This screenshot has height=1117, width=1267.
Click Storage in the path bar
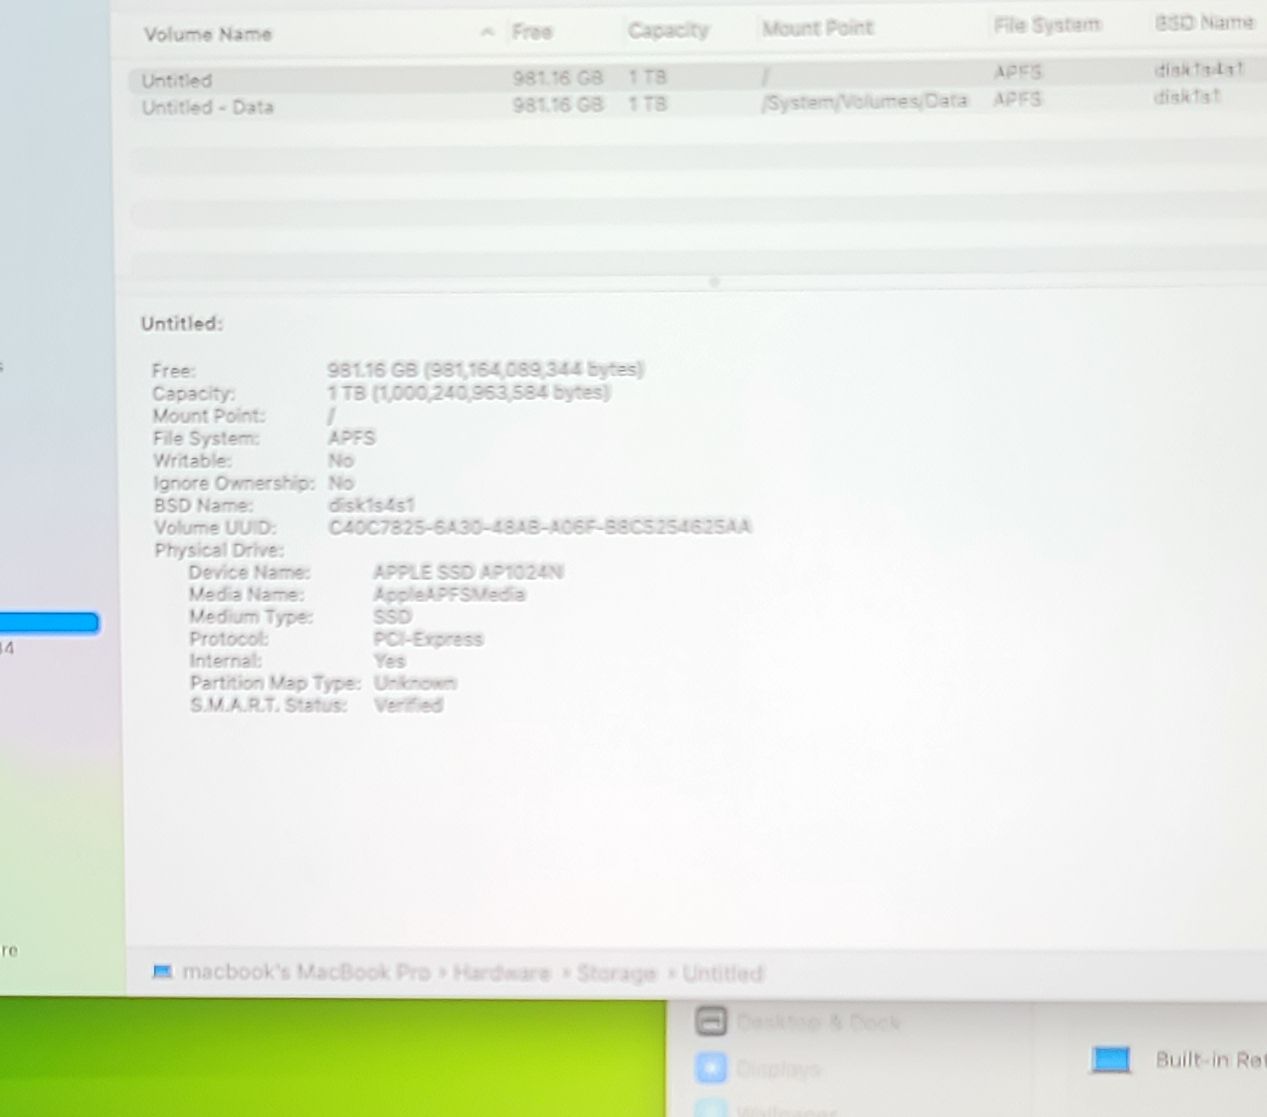(616, 973)
